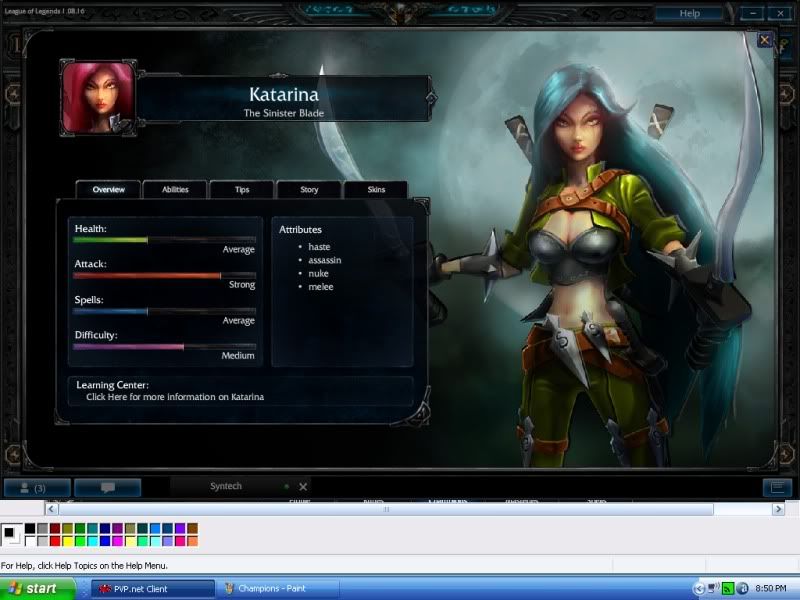The image size is (800, 600).
Task: Switch to Champions - Paint taskbar window
Action: click(275, 589)
